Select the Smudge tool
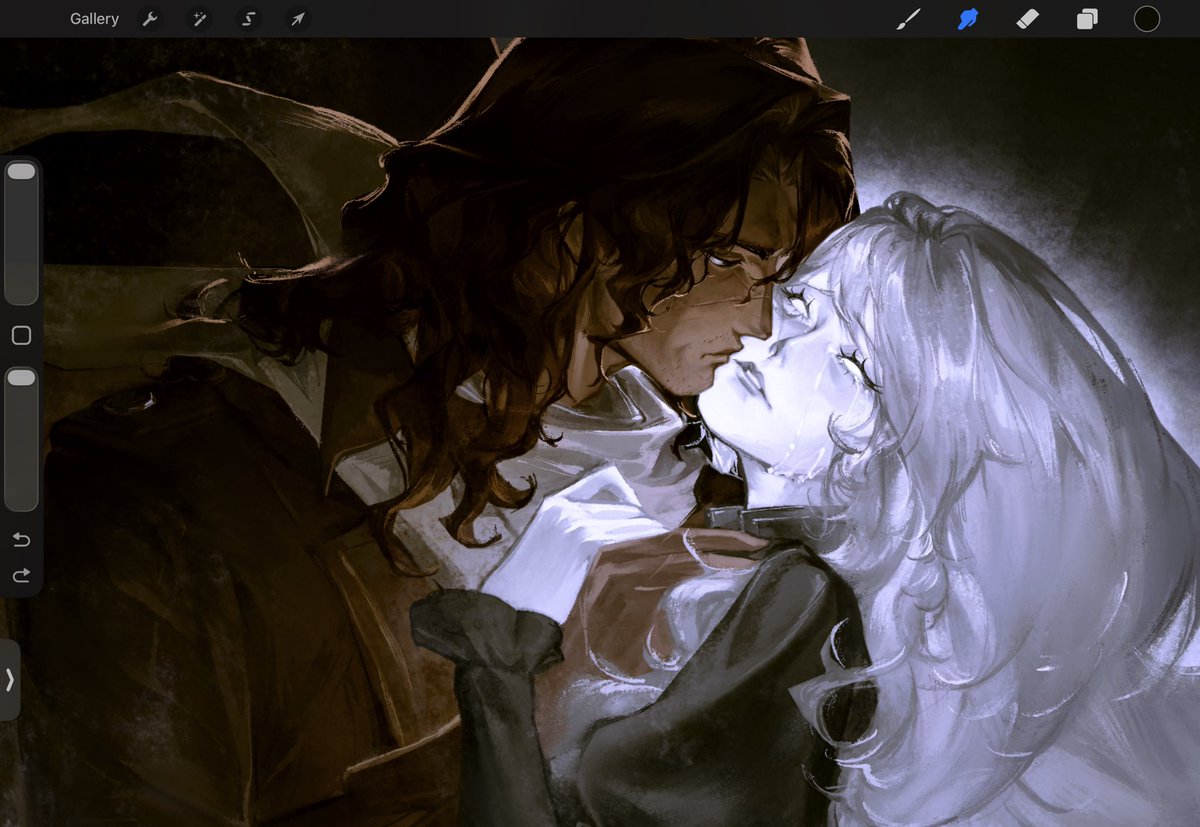Image resolution: width=1200 pixels, height=827 pixels. pos(967,19)
